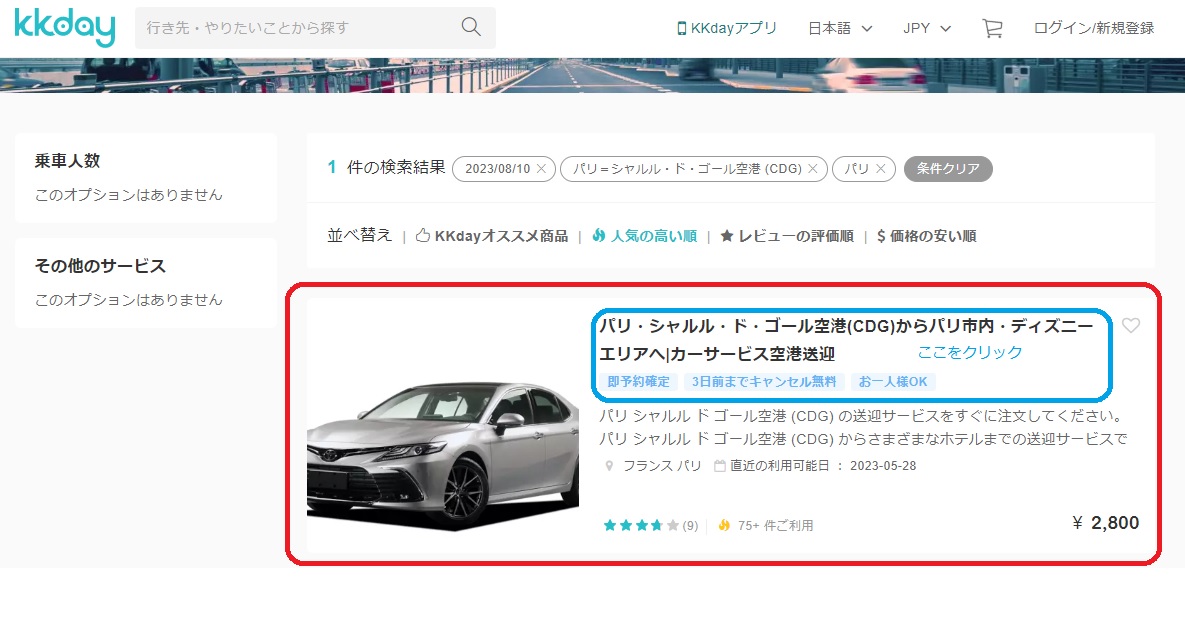Screen dimensions: 1185x617
Task: Click the search magnifier icon
Action: (470, 27)
